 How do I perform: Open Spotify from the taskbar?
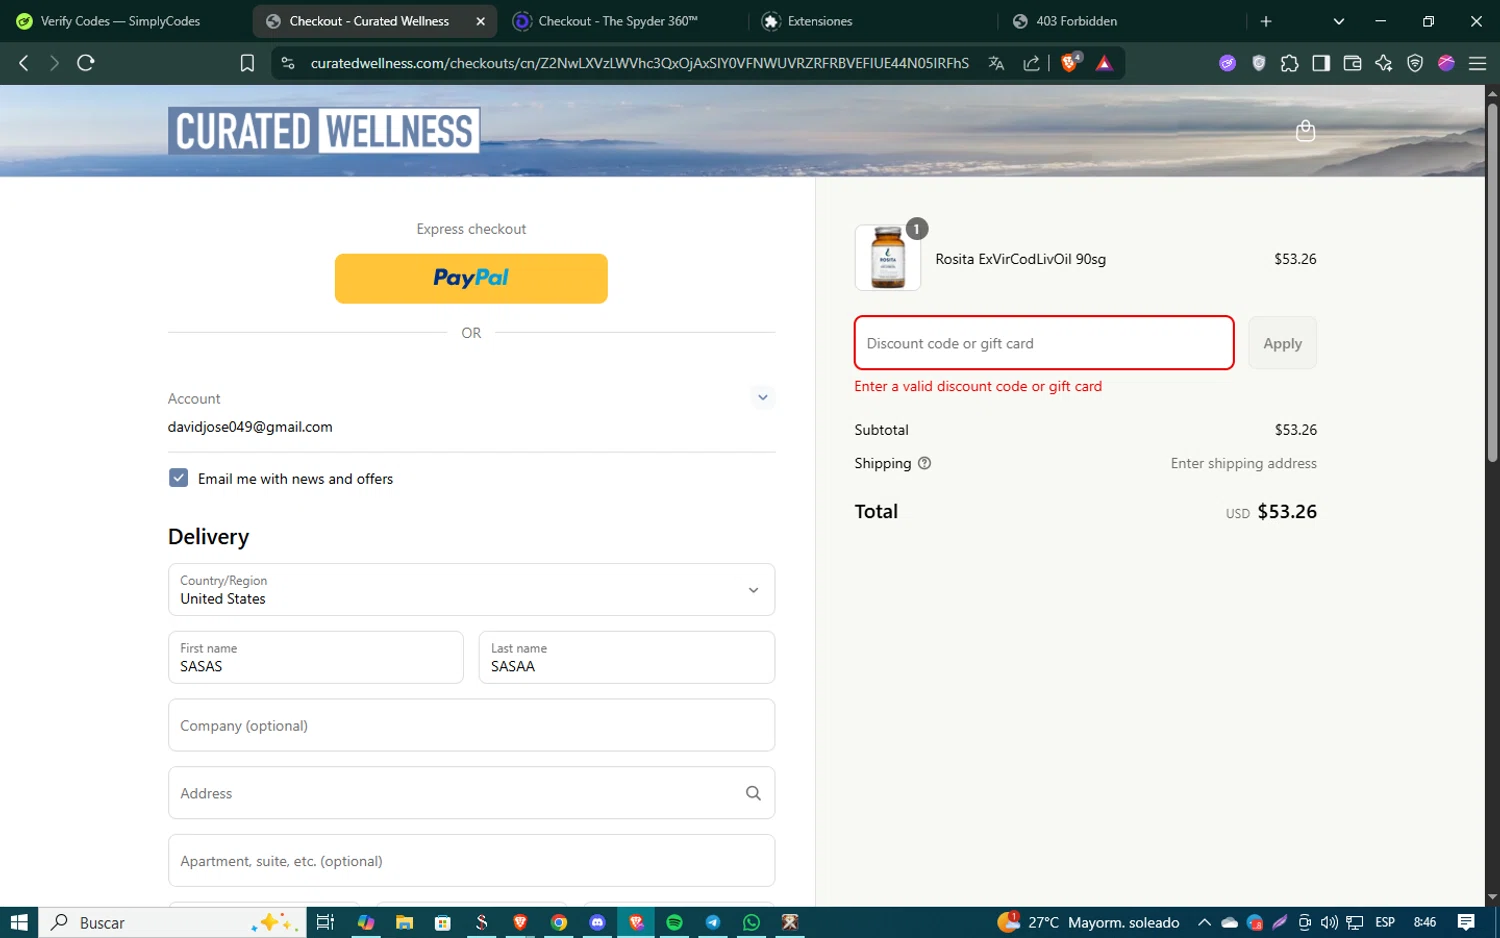(x=674, y=922)
